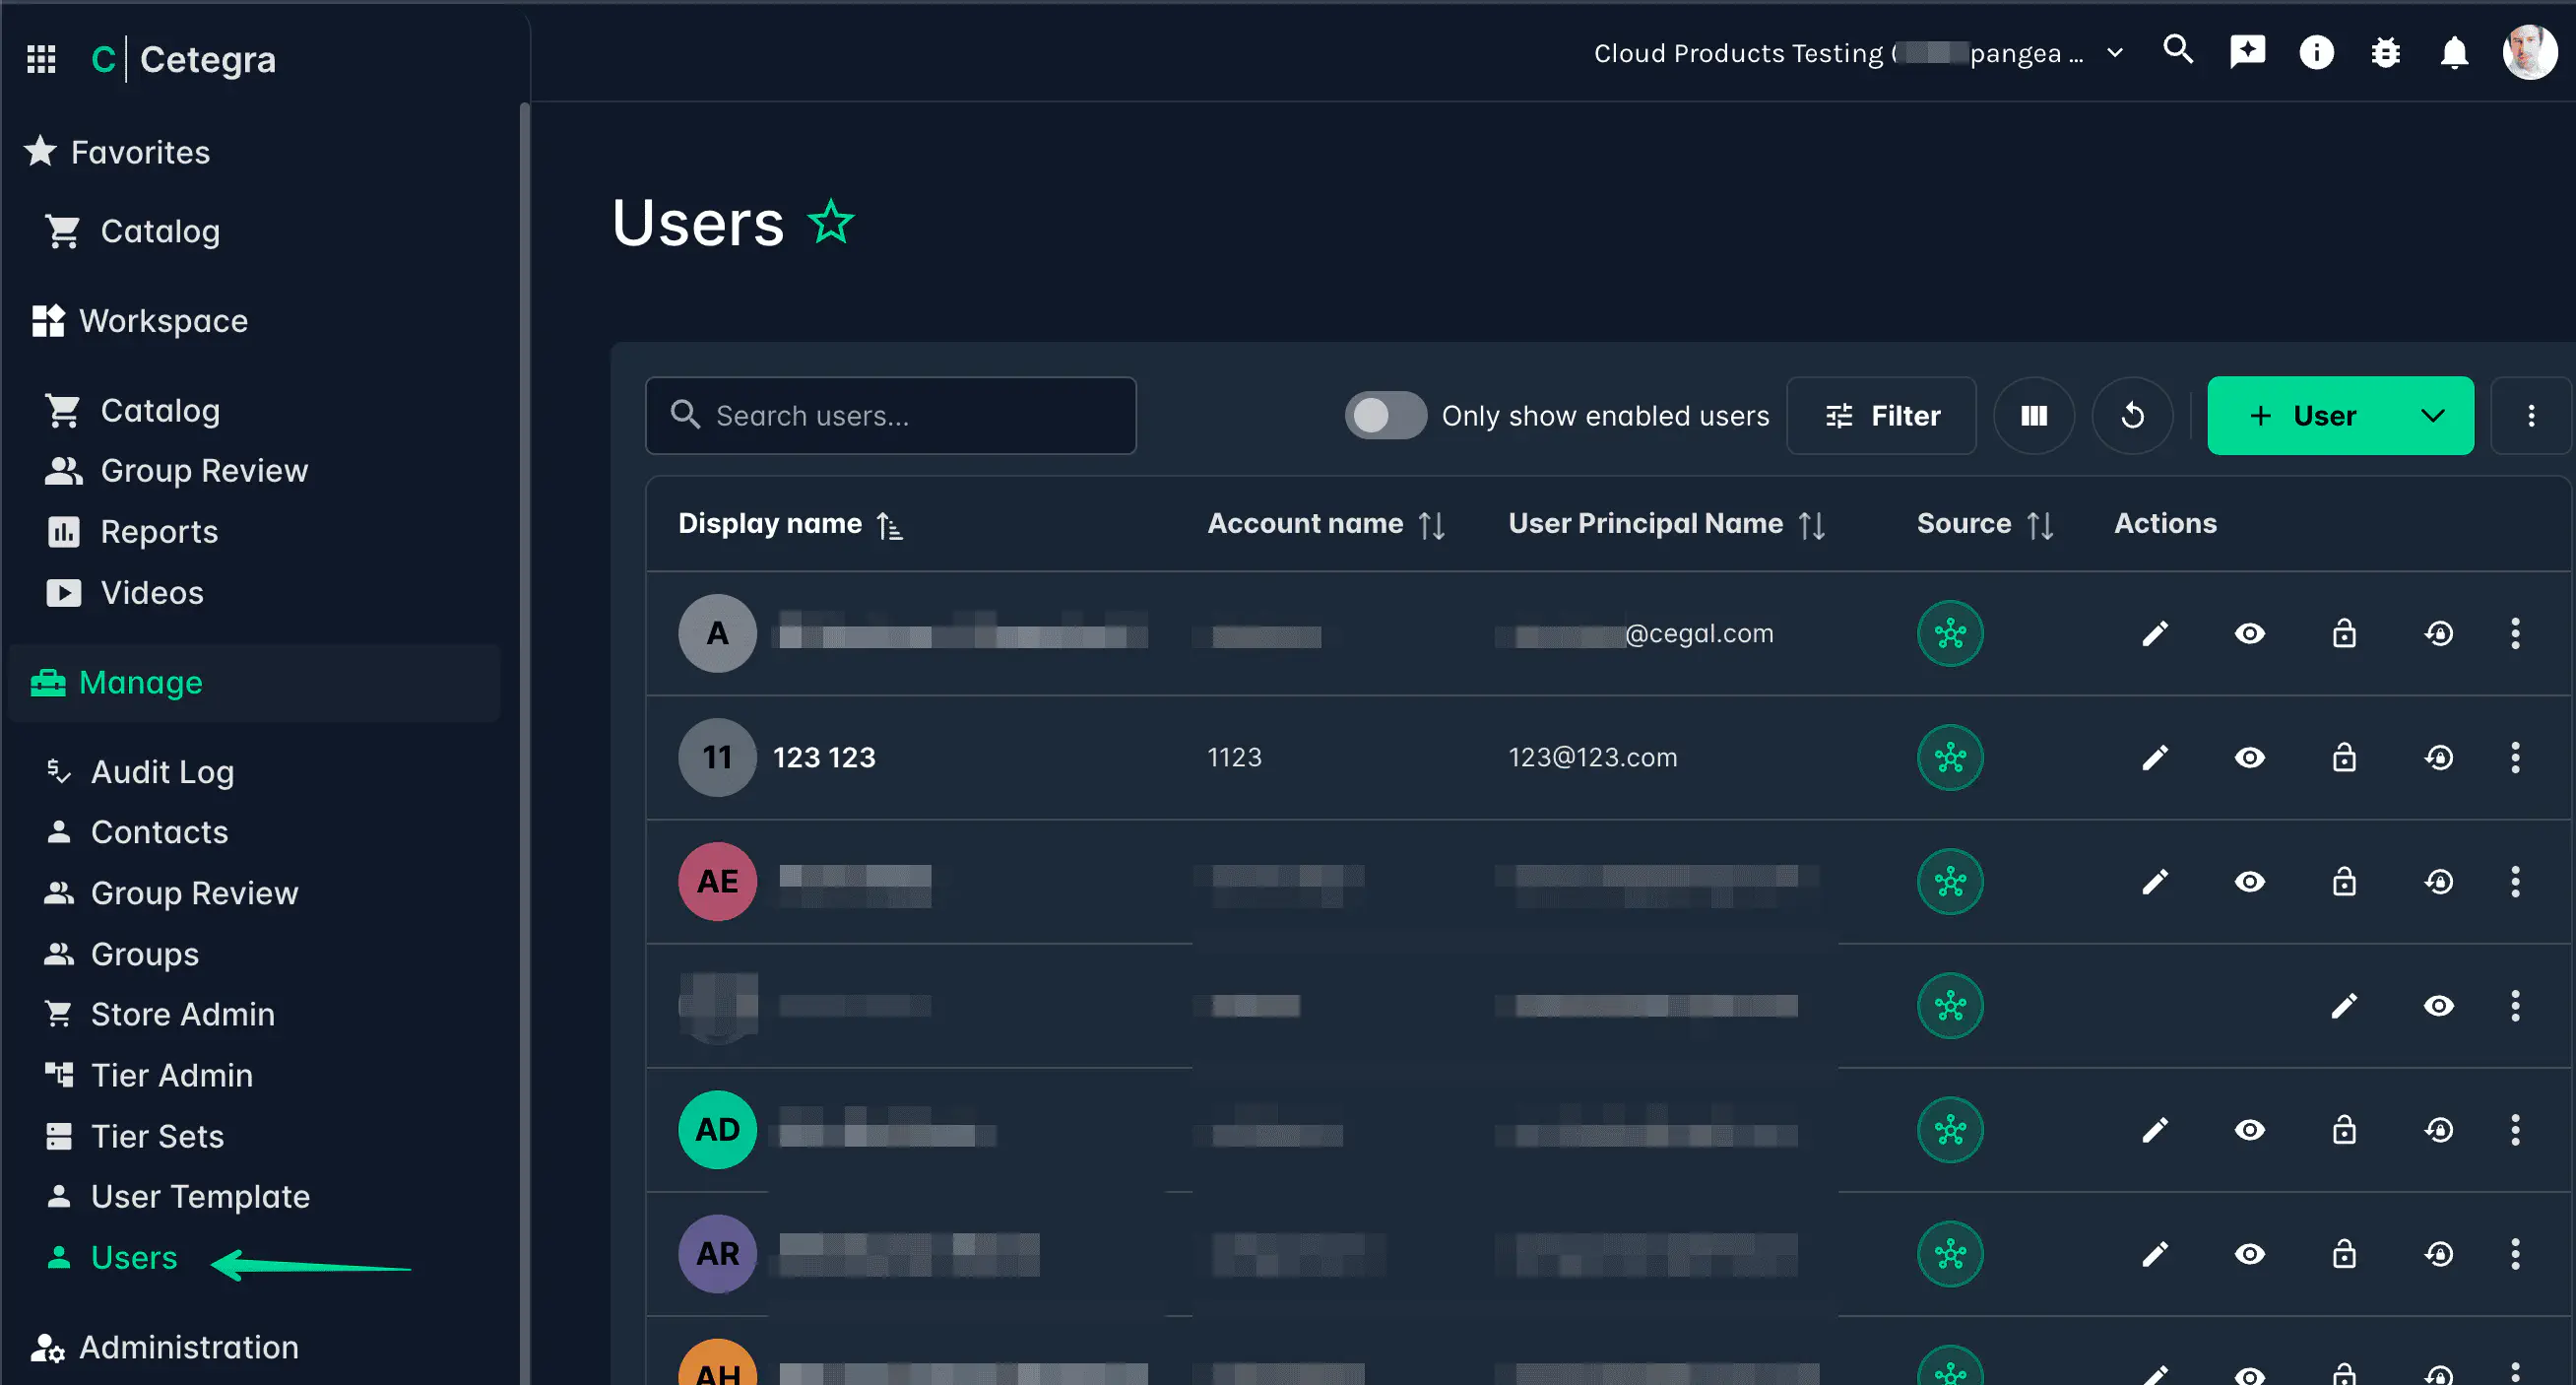The width and height of the screenshot is (2576, 1385).
Task: View details of user 123 123 with eye icon
Action: point(2250,757)
